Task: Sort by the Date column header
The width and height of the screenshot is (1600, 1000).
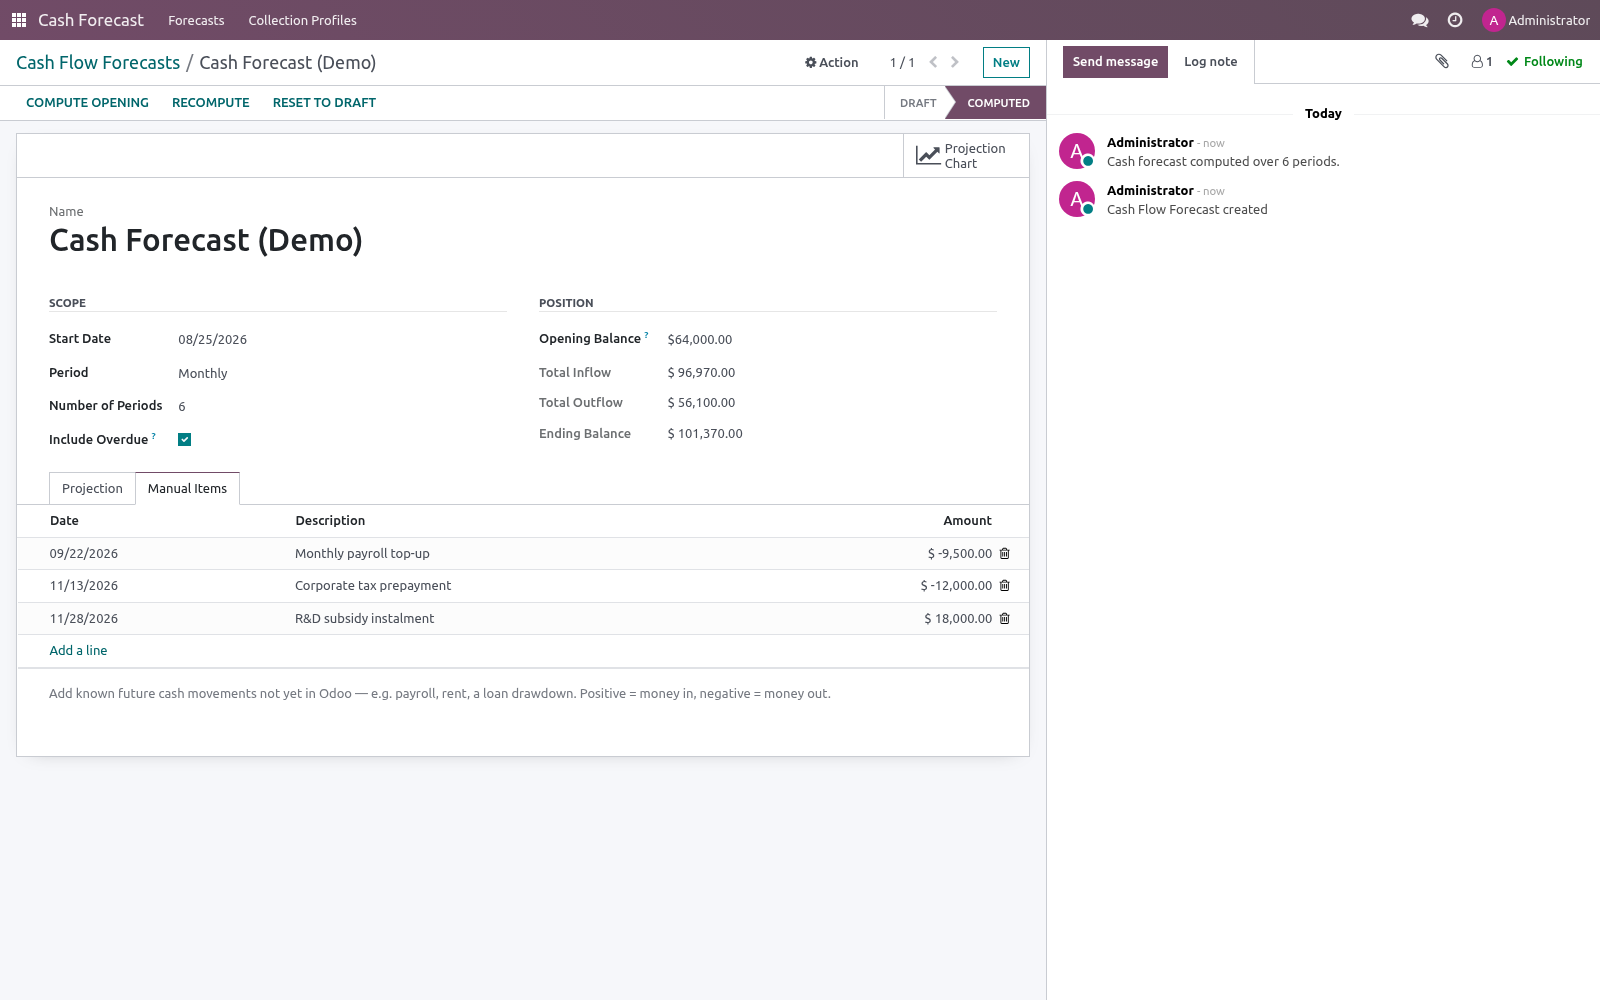Action: coord(64,521)
